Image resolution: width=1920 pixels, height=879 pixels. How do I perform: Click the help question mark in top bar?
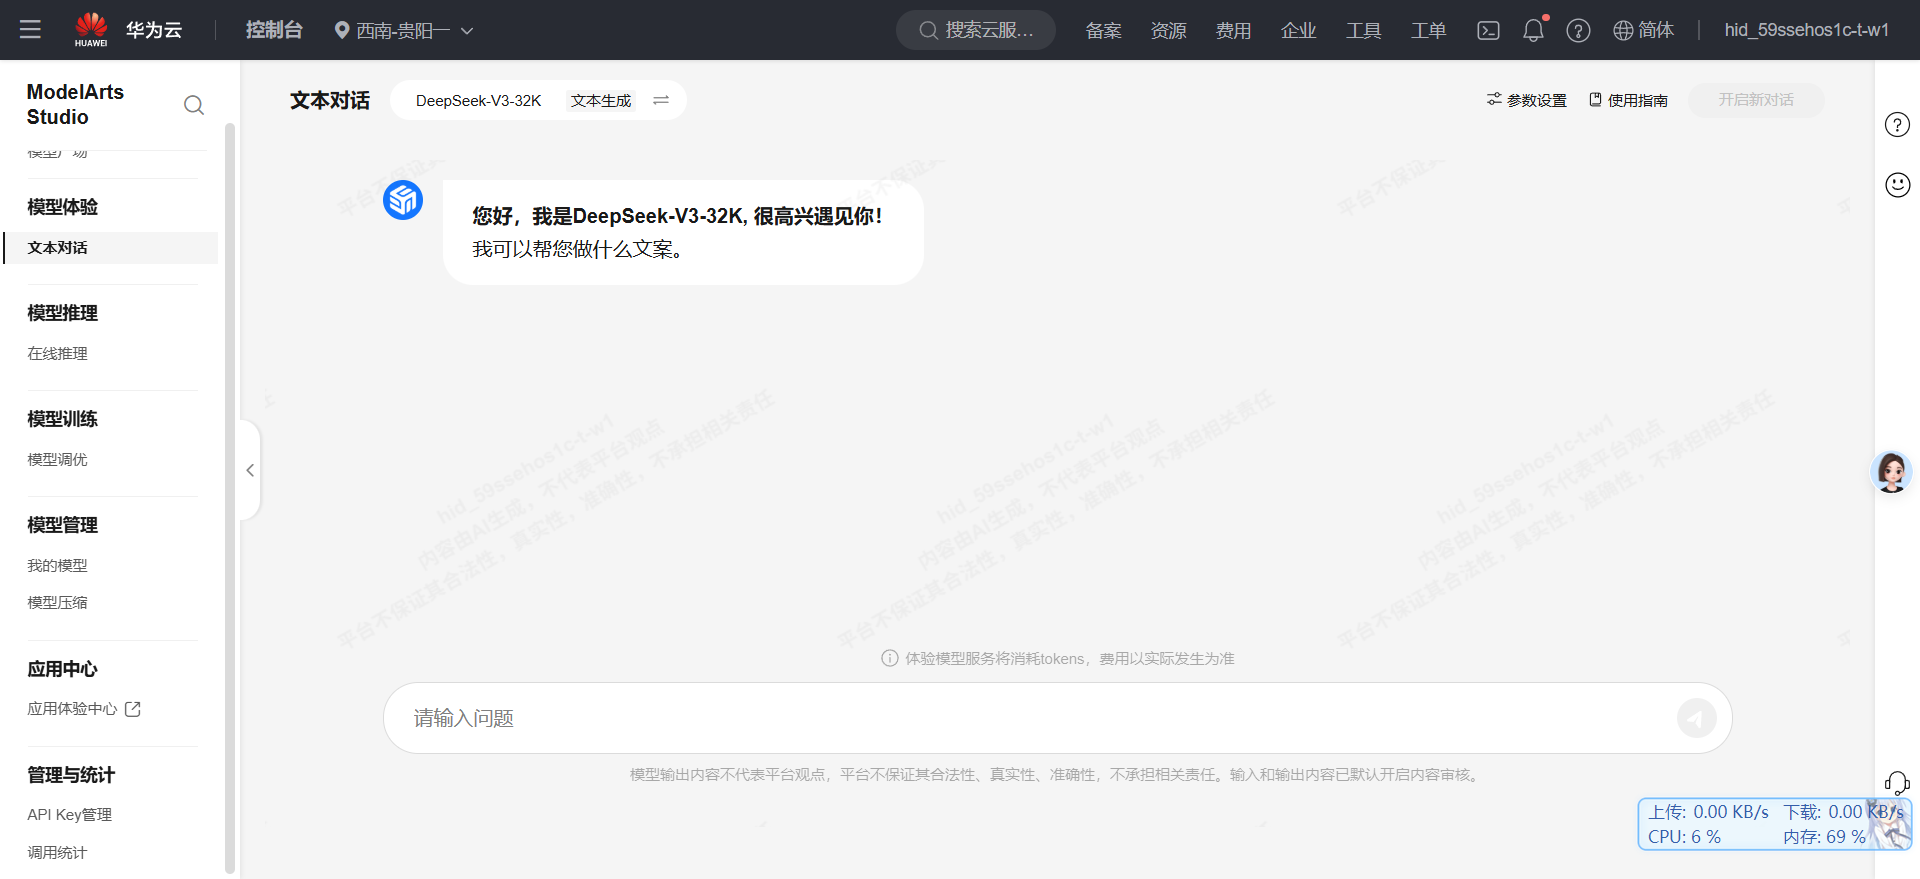[x=1578, y=31]
